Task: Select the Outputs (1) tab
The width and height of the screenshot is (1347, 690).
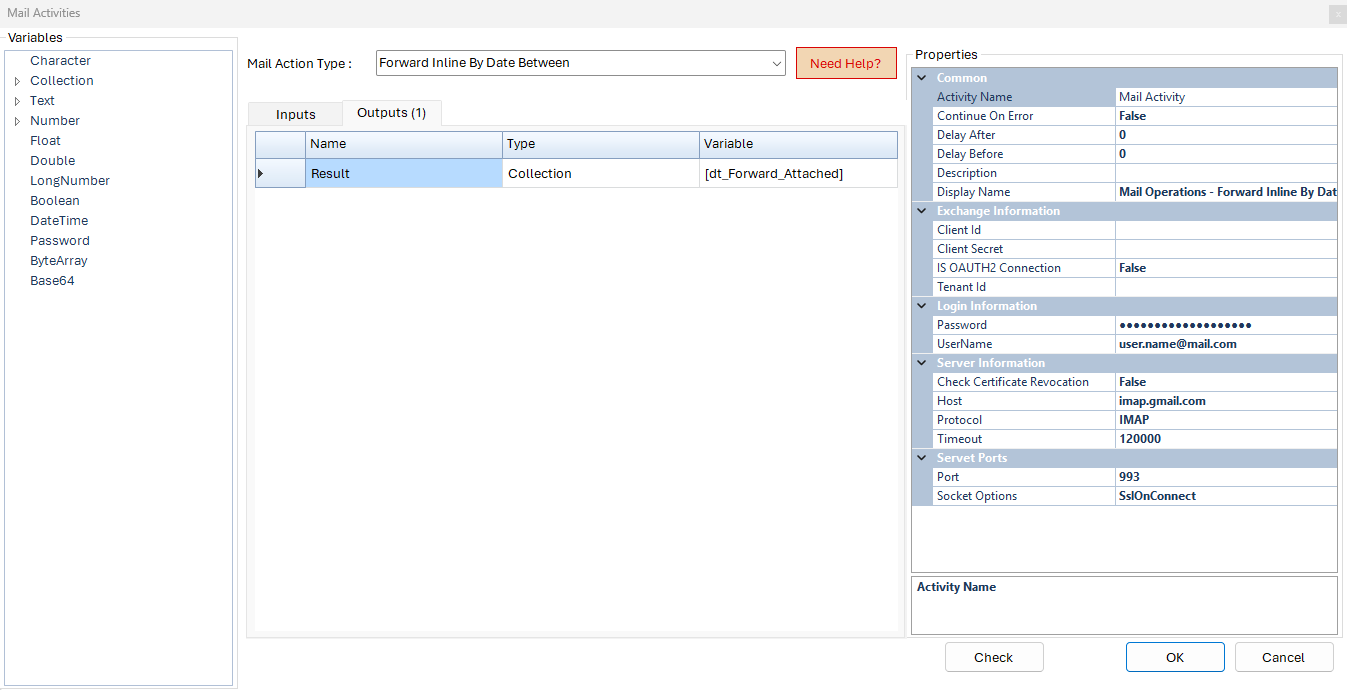Action: click(391, 113)
